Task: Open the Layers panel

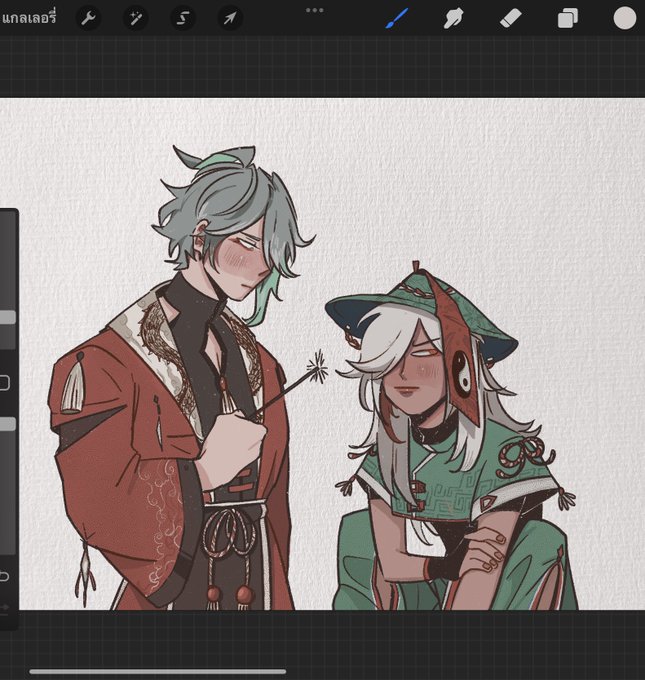Action: click(x=567, y=19)
